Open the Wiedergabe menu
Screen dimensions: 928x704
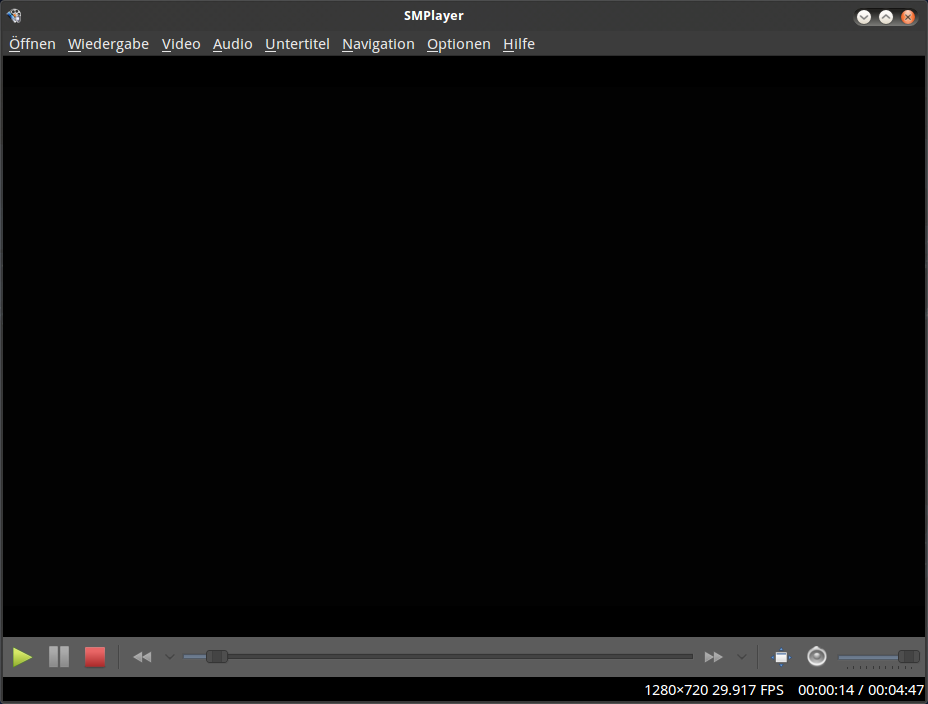click(108, 44)
